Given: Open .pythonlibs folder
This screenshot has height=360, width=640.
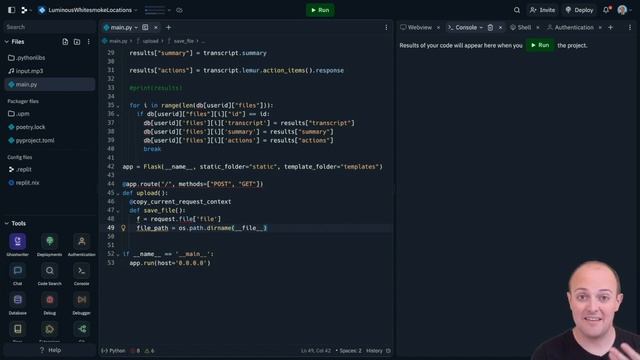Looking at the screenshot, I should (x=50, y=58).
